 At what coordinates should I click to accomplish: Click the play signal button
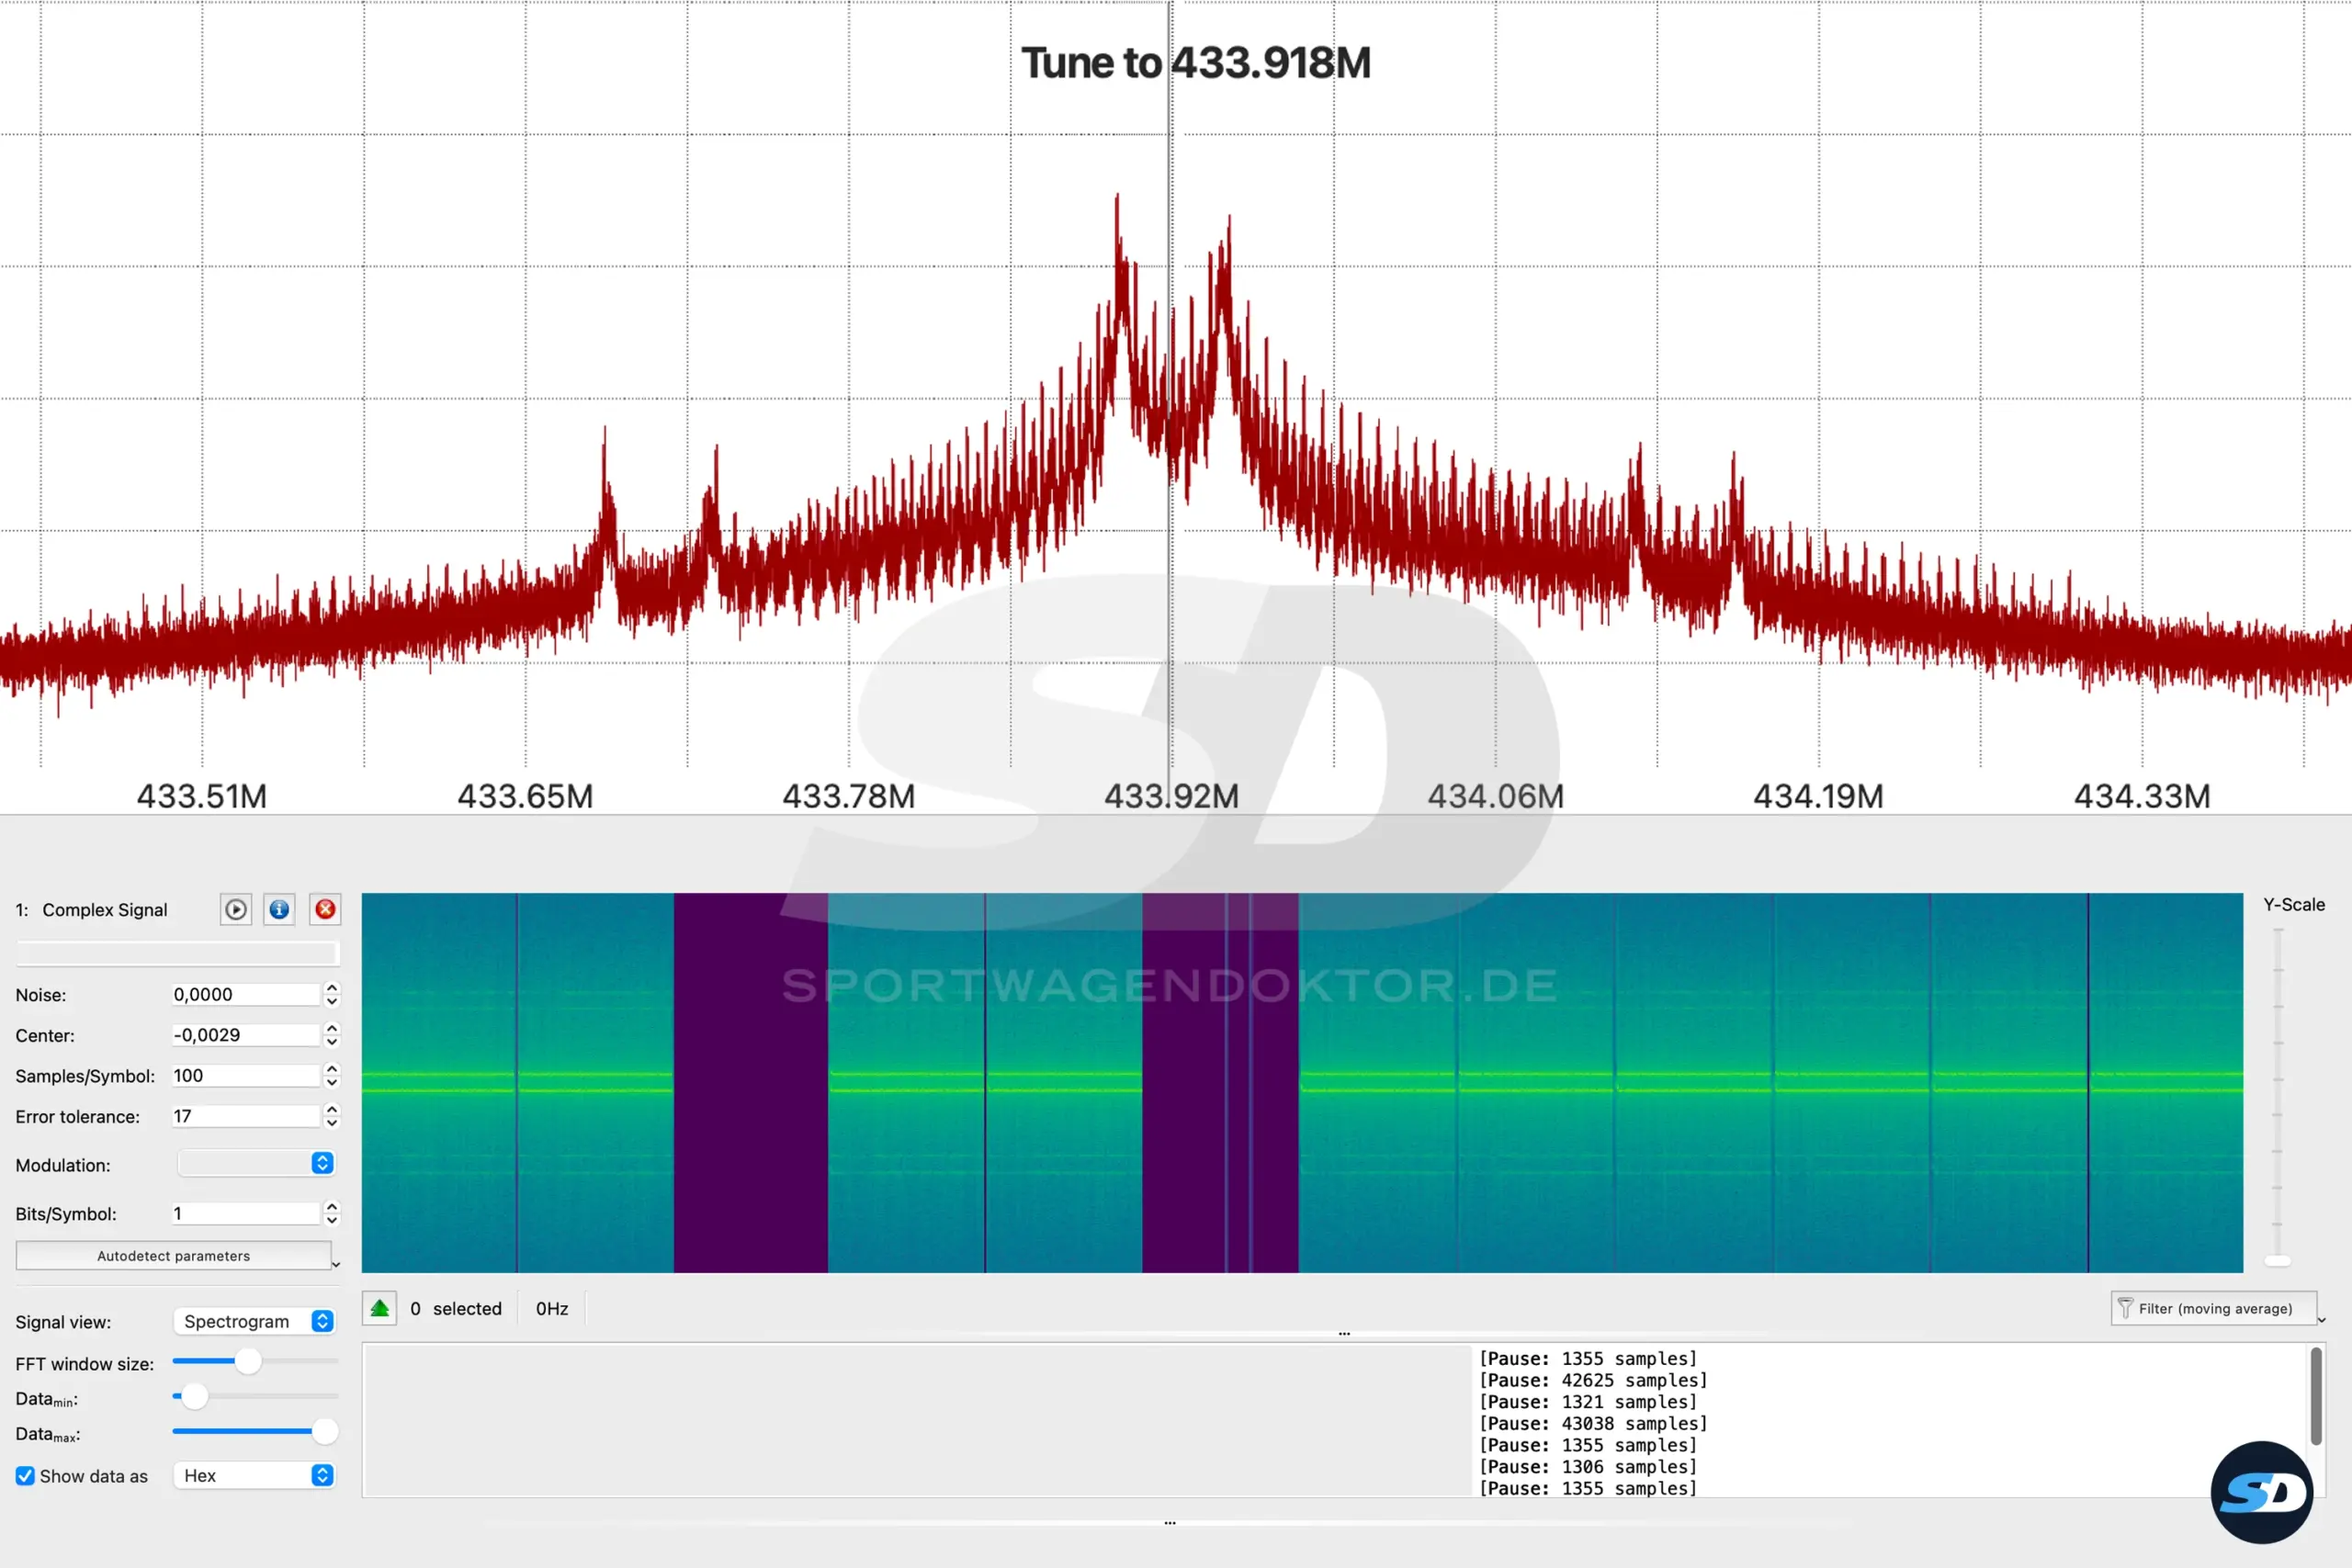click(x=235, y=909)
